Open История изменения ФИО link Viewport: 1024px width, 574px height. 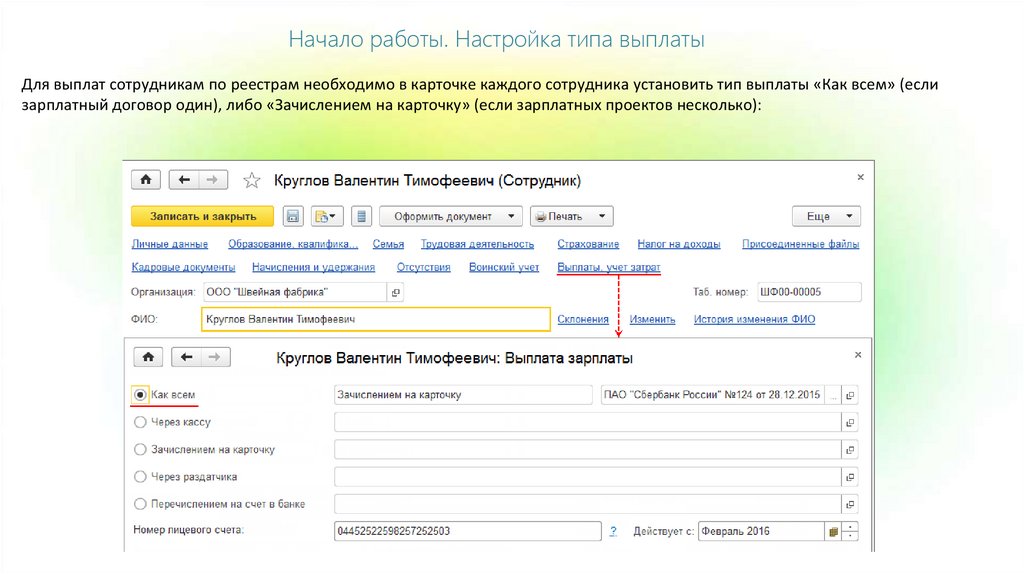pyautogui.click(x=754, y=319)
